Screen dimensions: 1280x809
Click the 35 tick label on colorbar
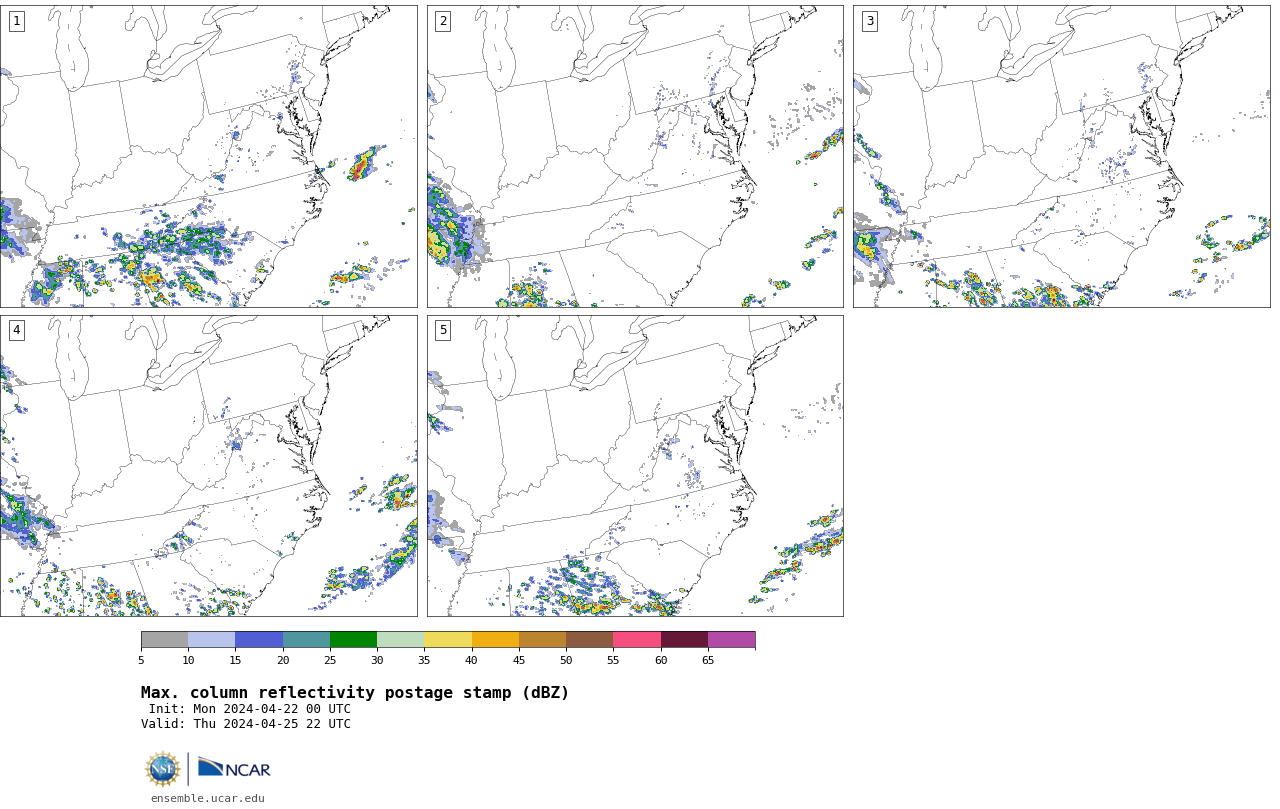click(424, 660)
